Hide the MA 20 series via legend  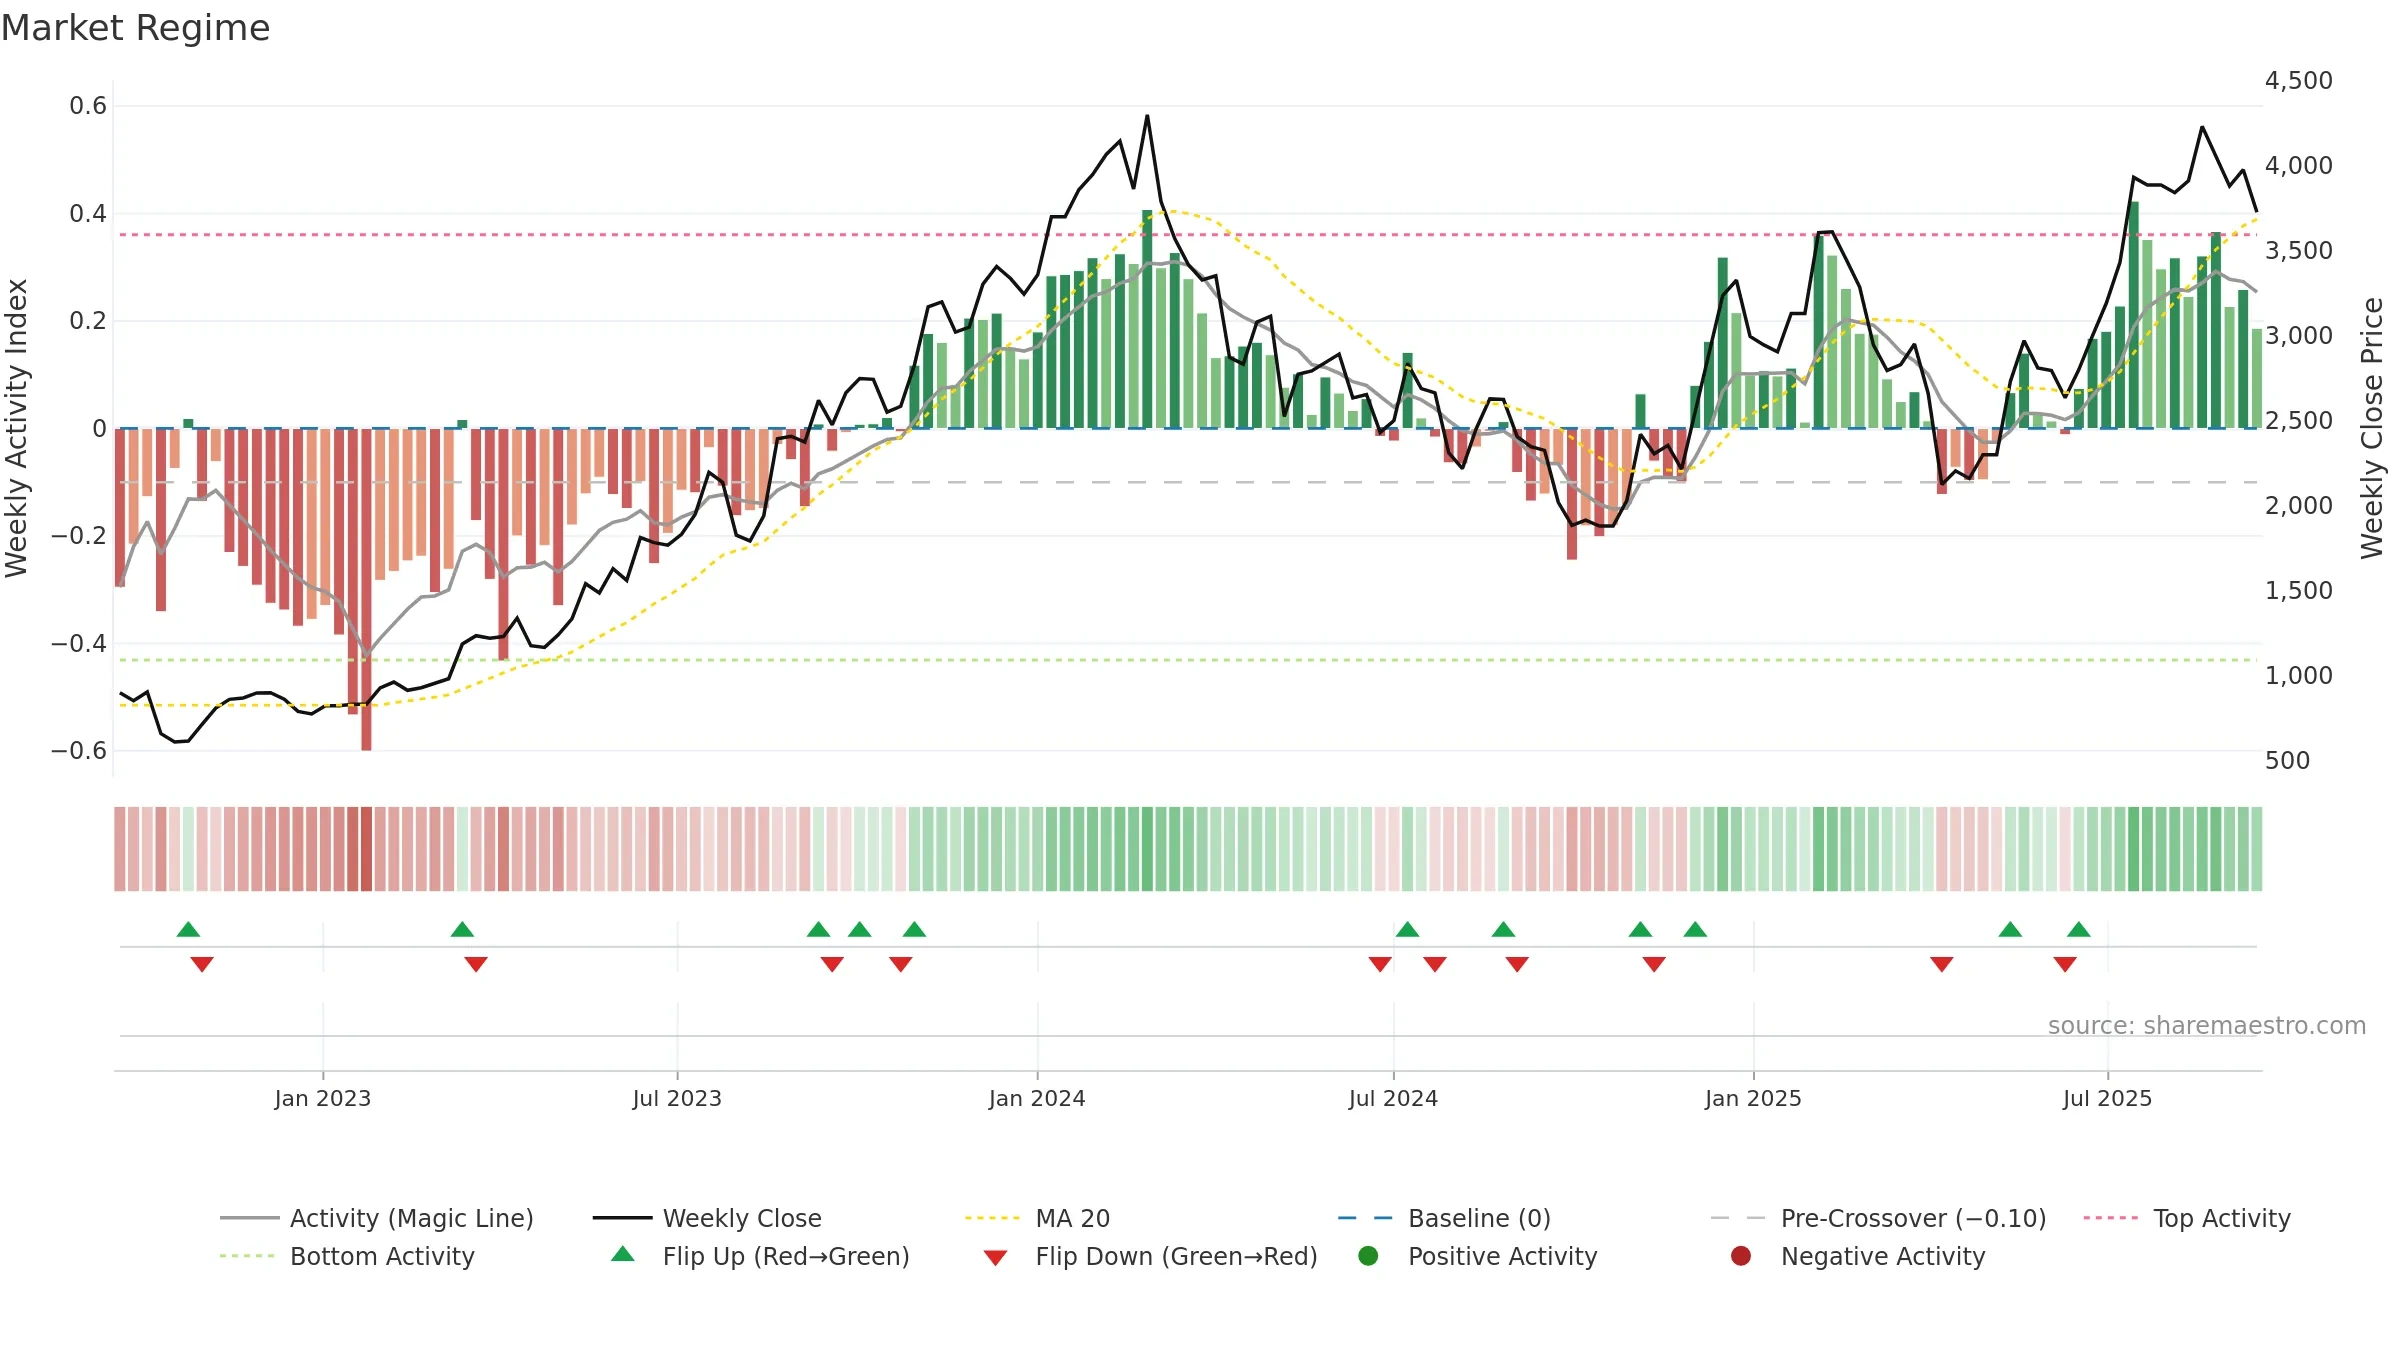click(1038, 1218)
